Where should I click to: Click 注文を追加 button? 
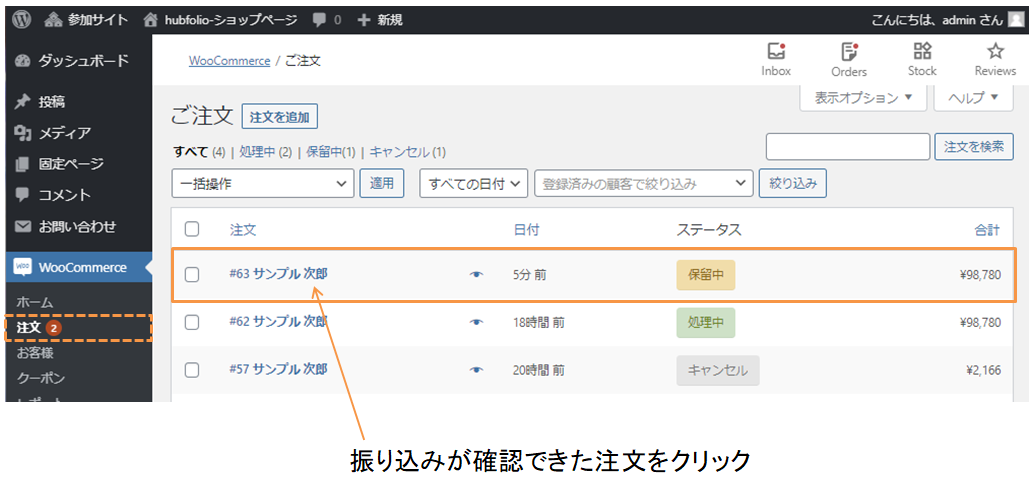point(280,118)
